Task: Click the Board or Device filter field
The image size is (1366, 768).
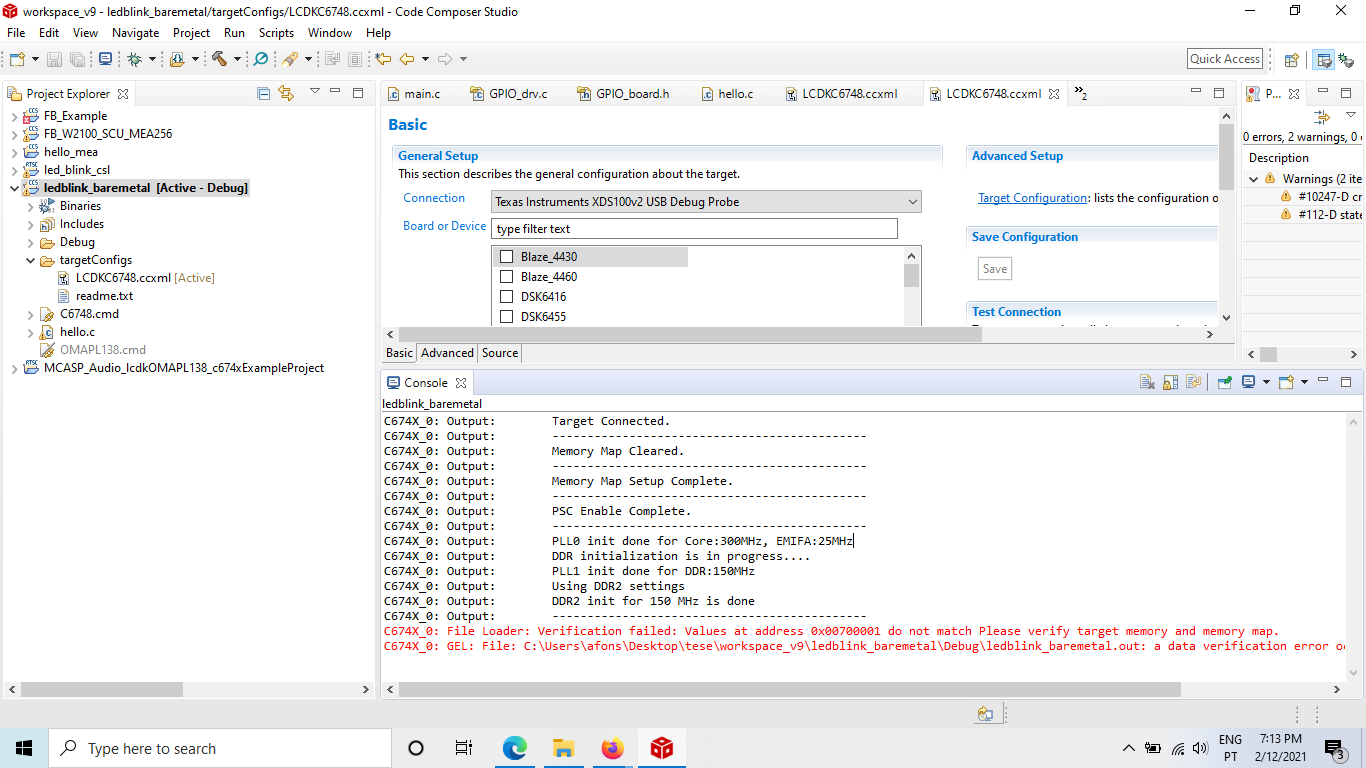Action: click(694, 229)
